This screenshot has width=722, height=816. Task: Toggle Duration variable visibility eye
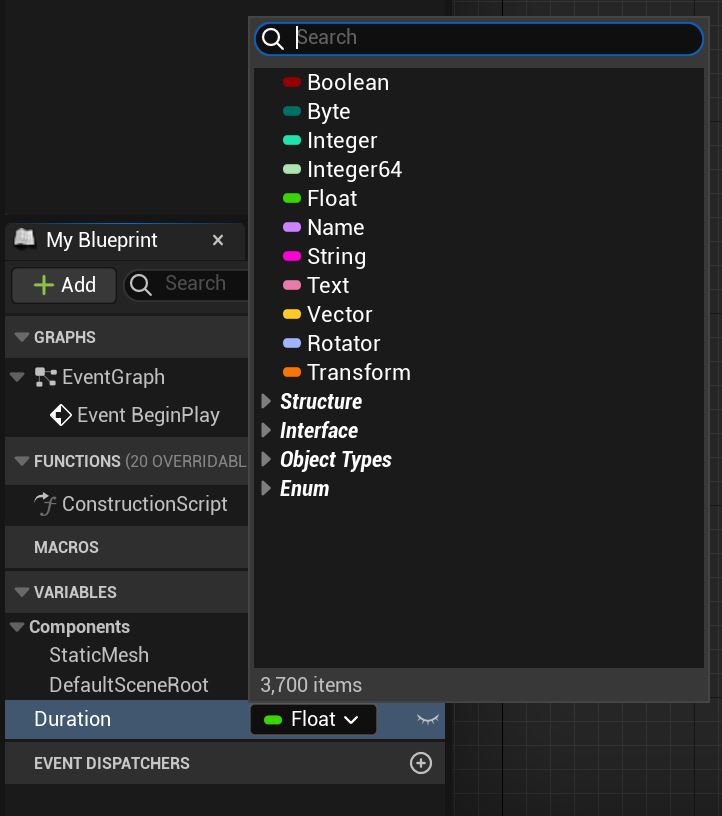427,719
